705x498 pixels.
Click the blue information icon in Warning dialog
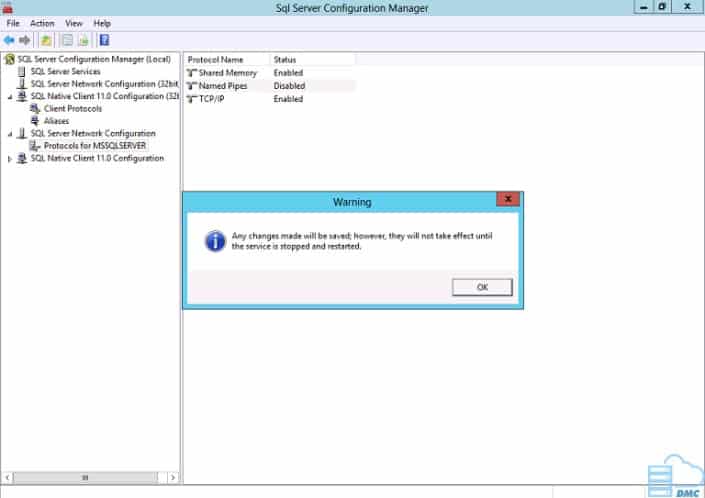[x=215, y=241]
